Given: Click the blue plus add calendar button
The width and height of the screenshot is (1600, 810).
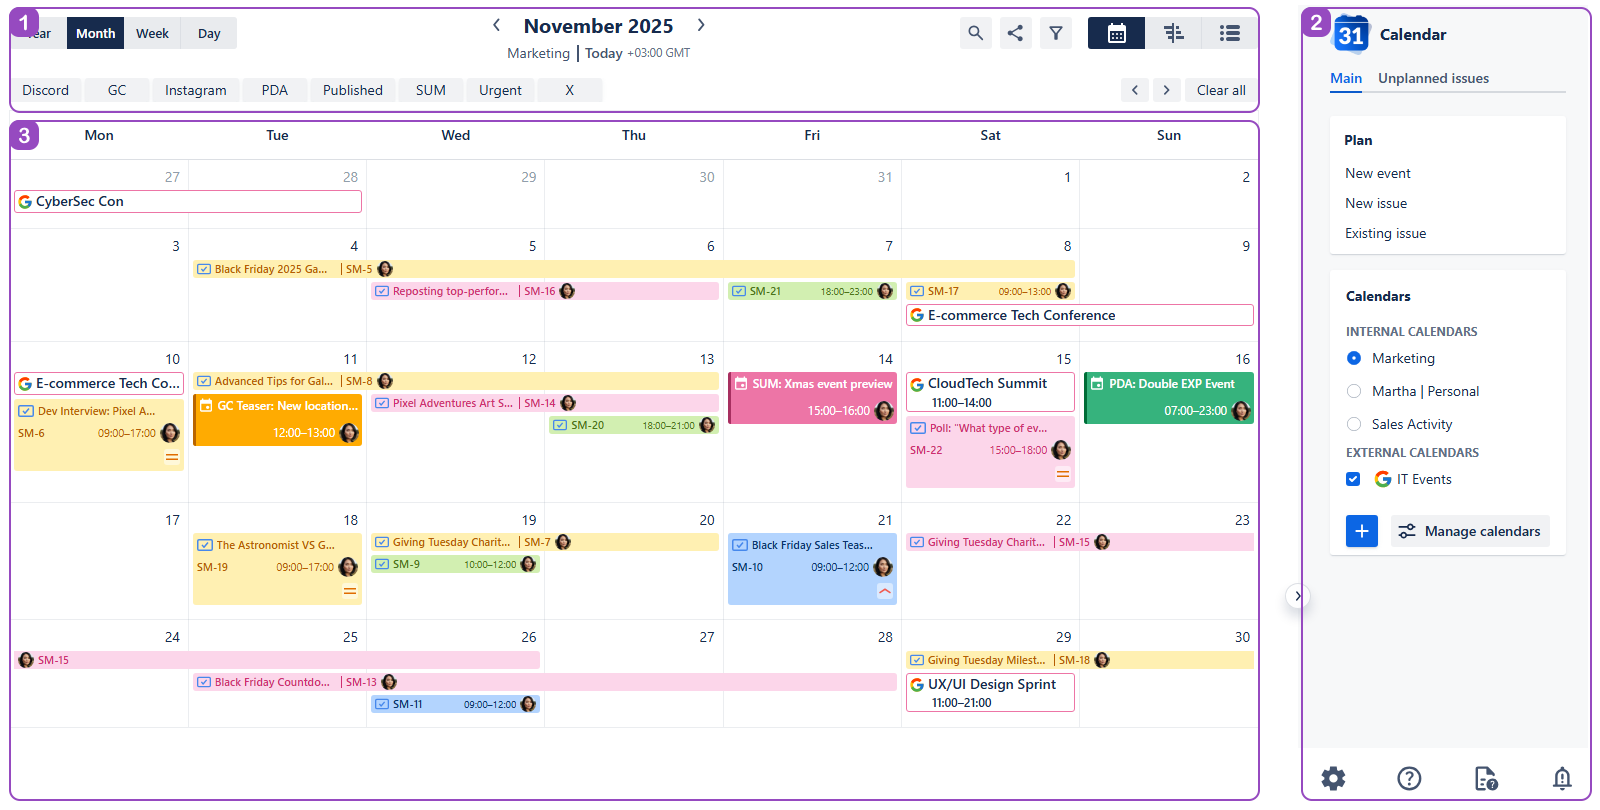Looking at the screenshot, I should pyautogui.click(x=1361, y=531).
